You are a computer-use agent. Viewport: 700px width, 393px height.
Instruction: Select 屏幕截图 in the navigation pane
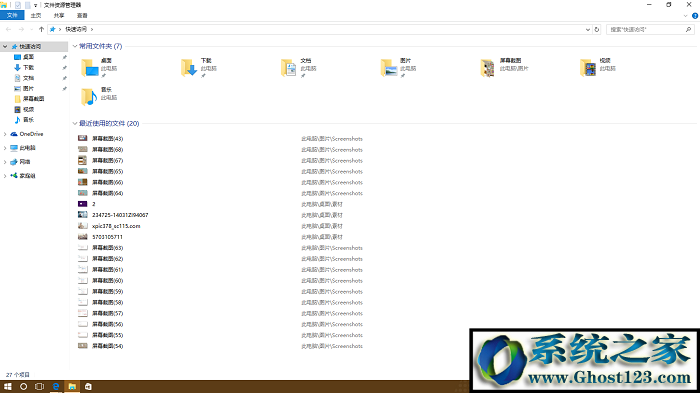pos(33,99)
